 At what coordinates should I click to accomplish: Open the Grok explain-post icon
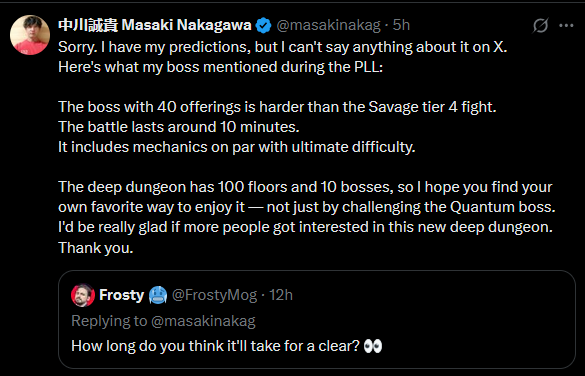tap(540, 25)
